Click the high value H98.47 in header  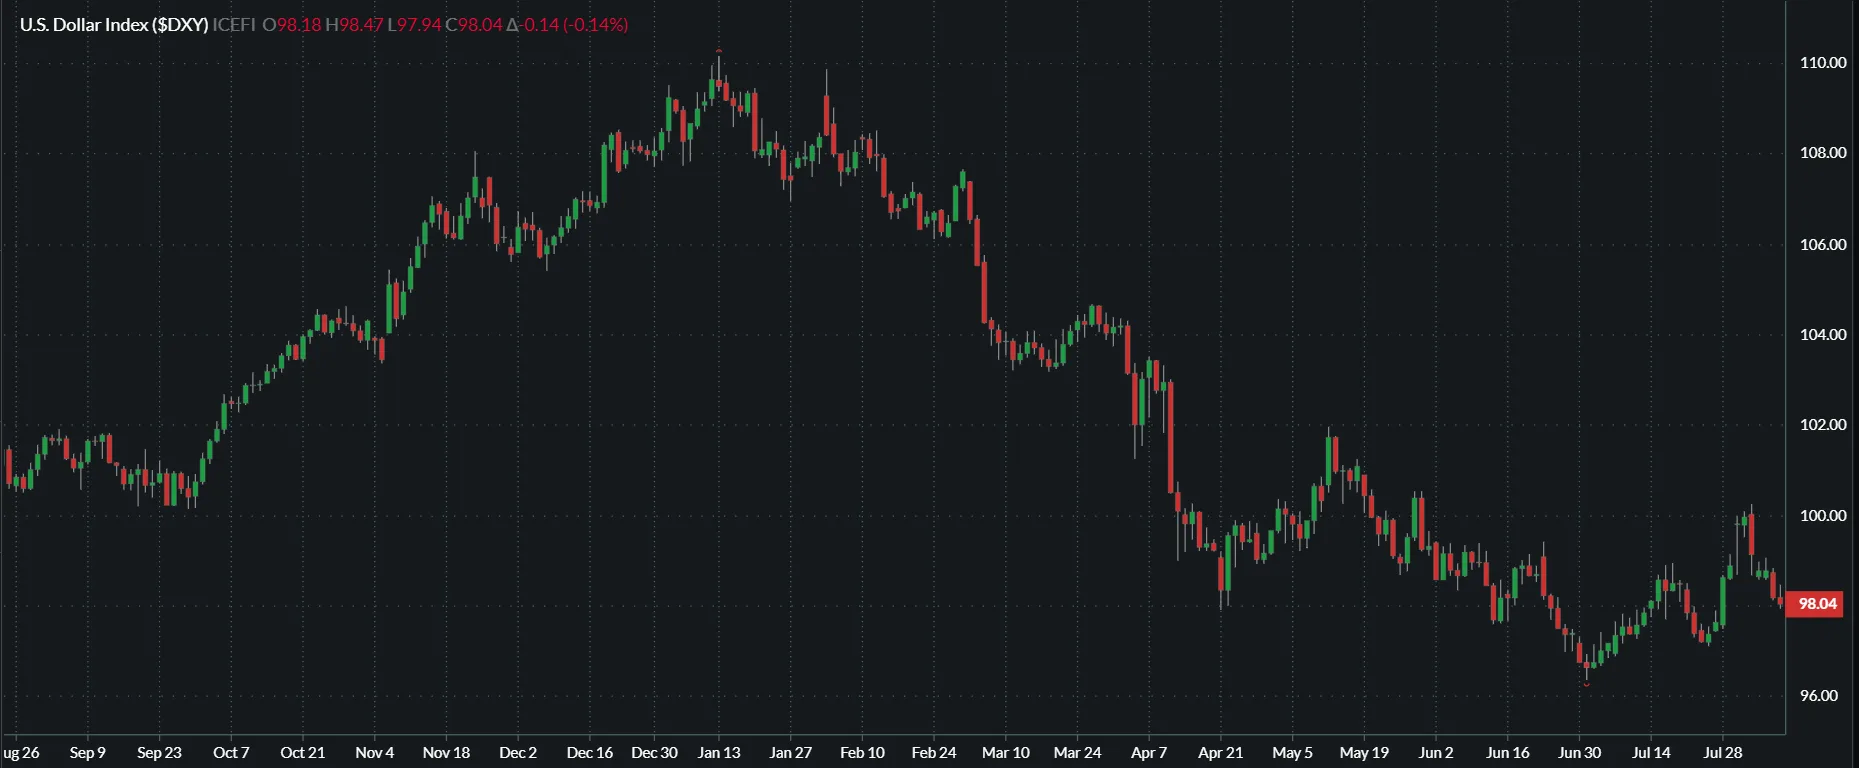[354, 25]
